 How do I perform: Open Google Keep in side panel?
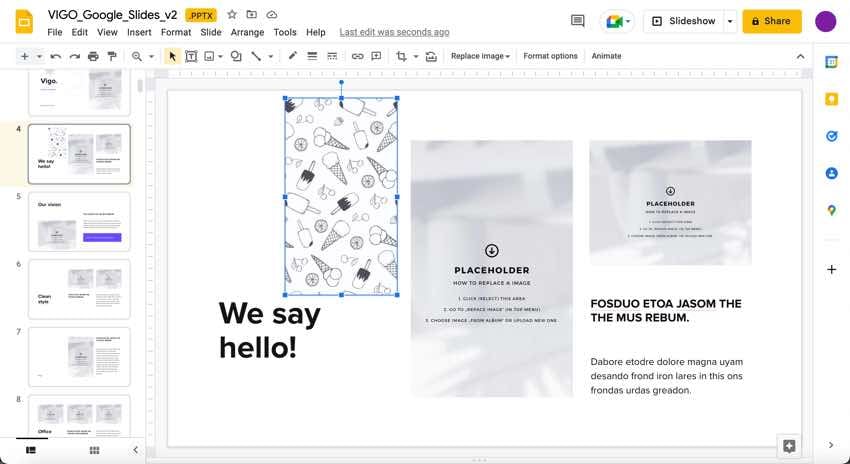tap(831, 99)
